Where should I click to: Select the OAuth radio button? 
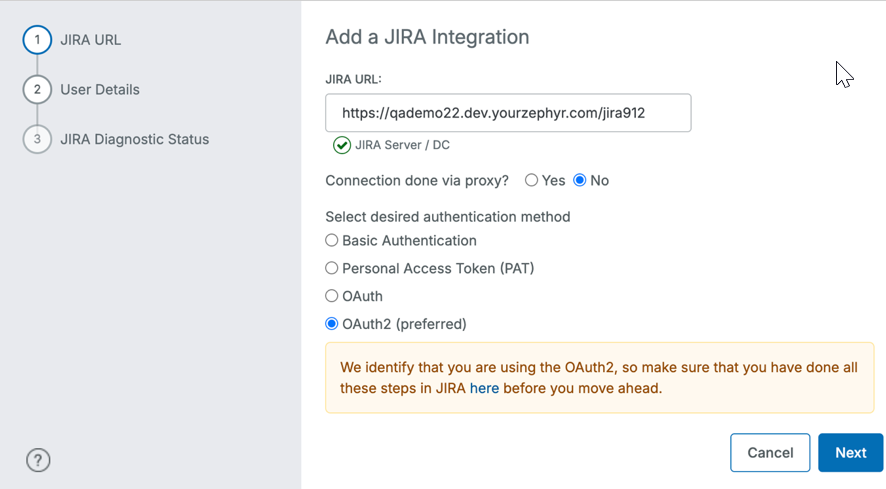tap(332, 297)
